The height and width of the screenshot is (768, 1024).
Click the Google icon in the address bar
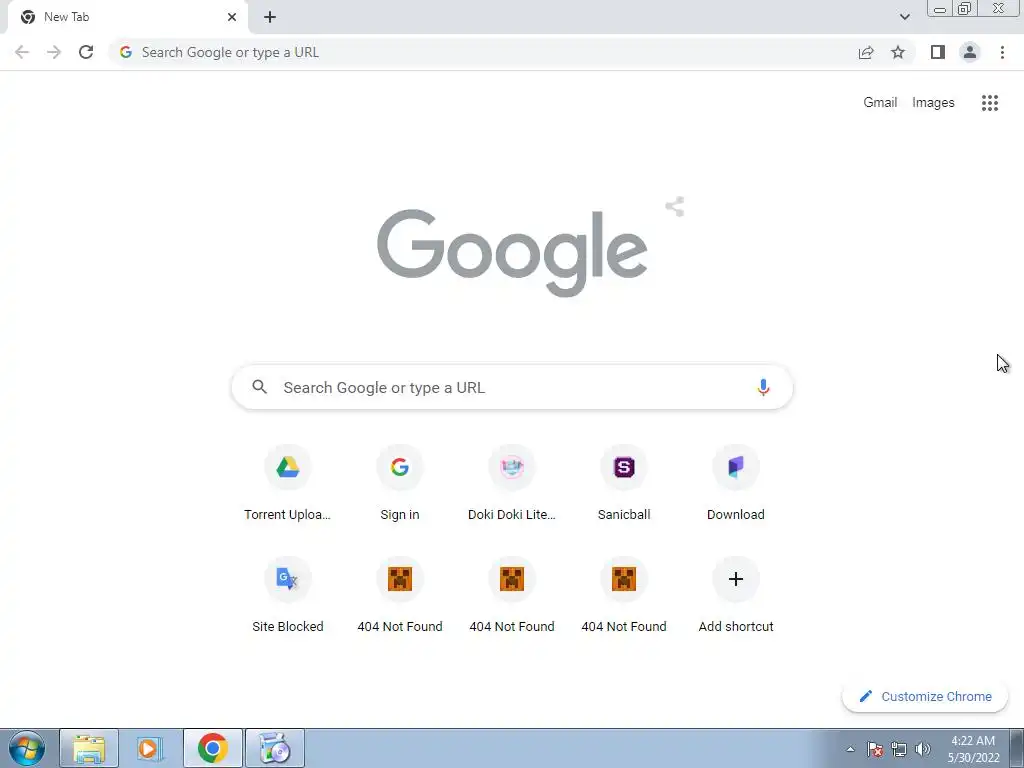click(x=126, y=52)
